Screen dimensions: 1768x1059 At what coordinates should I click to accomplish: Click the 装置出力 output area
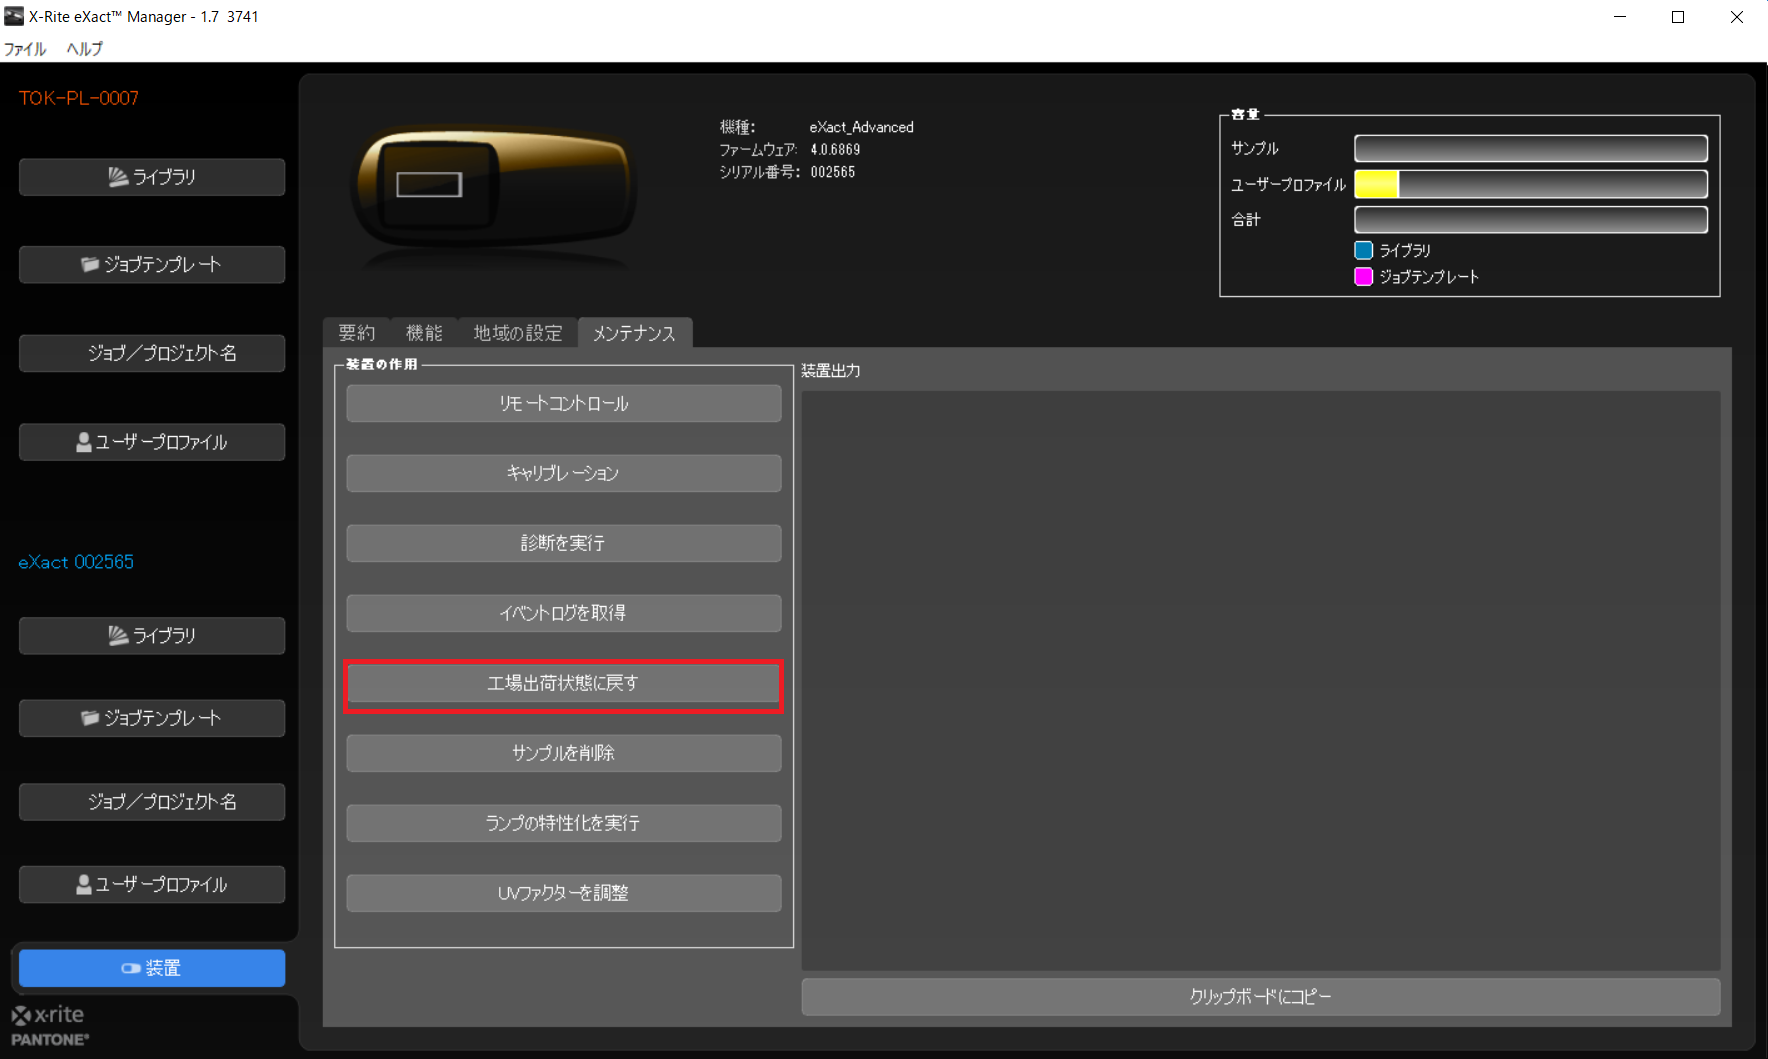[x=1261, y=680]
